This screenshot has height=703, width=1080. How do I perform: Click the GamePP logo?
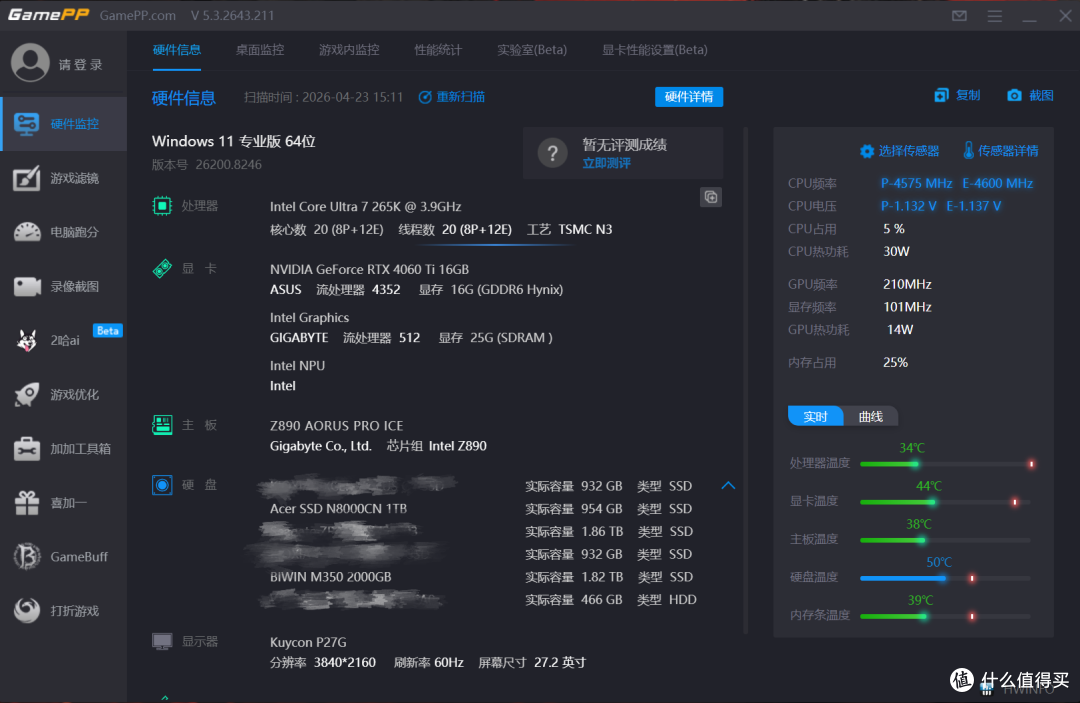(x=48, y=14)
